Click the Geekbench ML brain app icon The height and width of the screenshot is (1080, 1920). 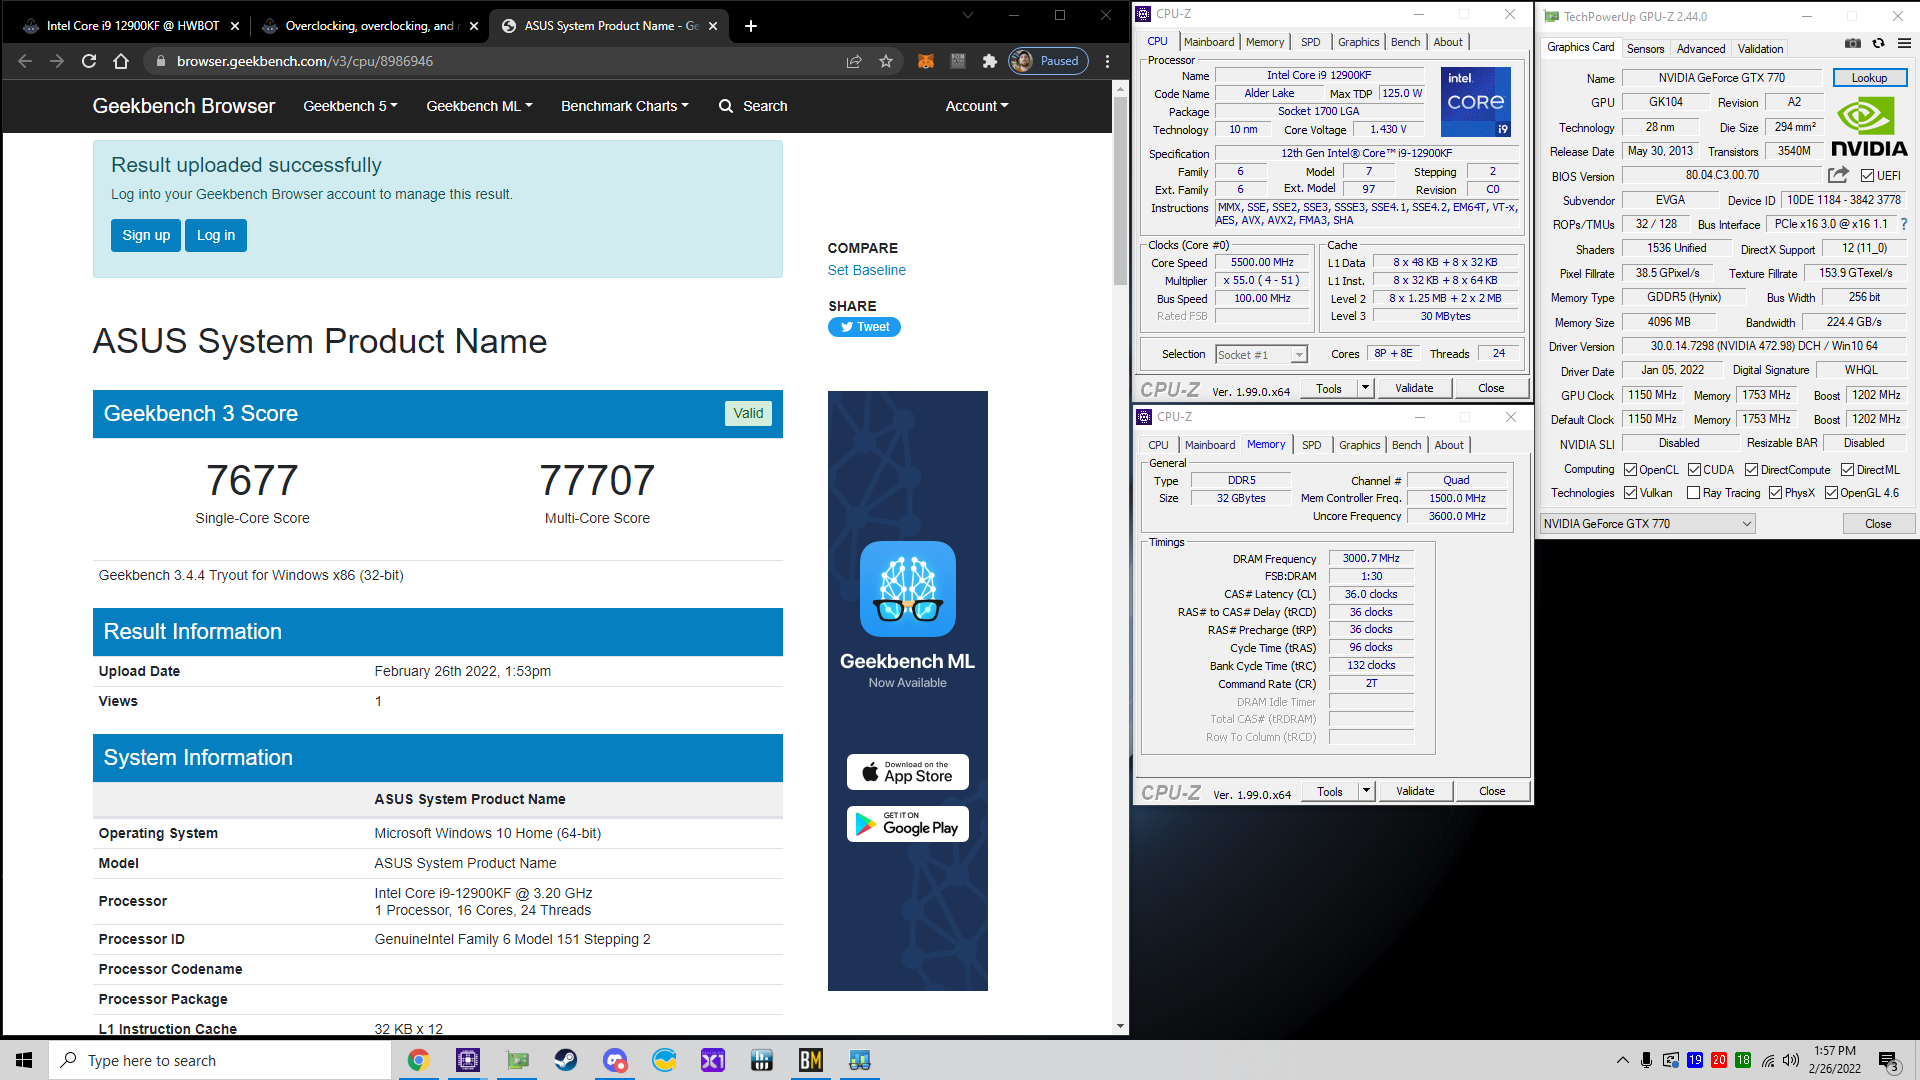point(908,589)
